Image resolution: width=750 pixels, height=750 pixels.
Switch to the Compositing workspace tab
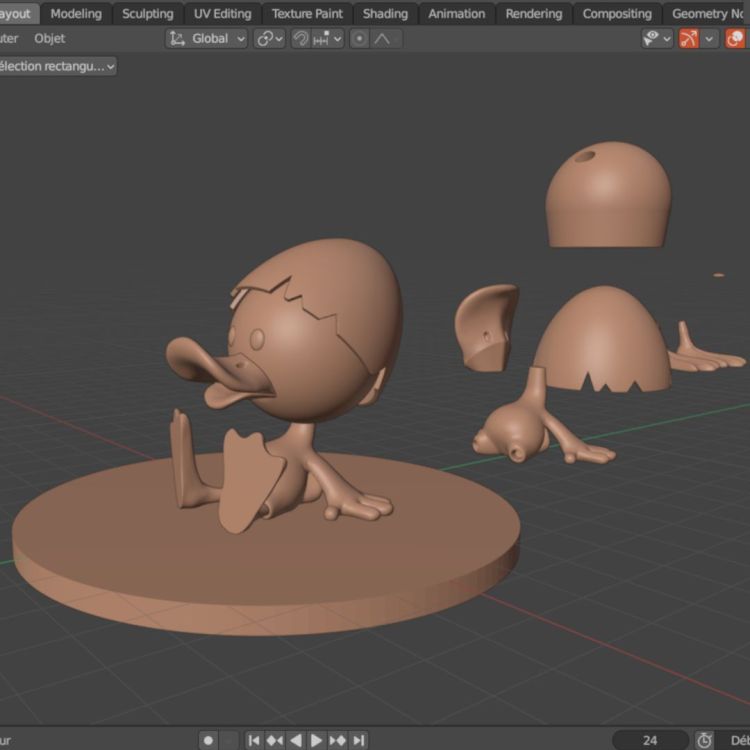point(617,14)
